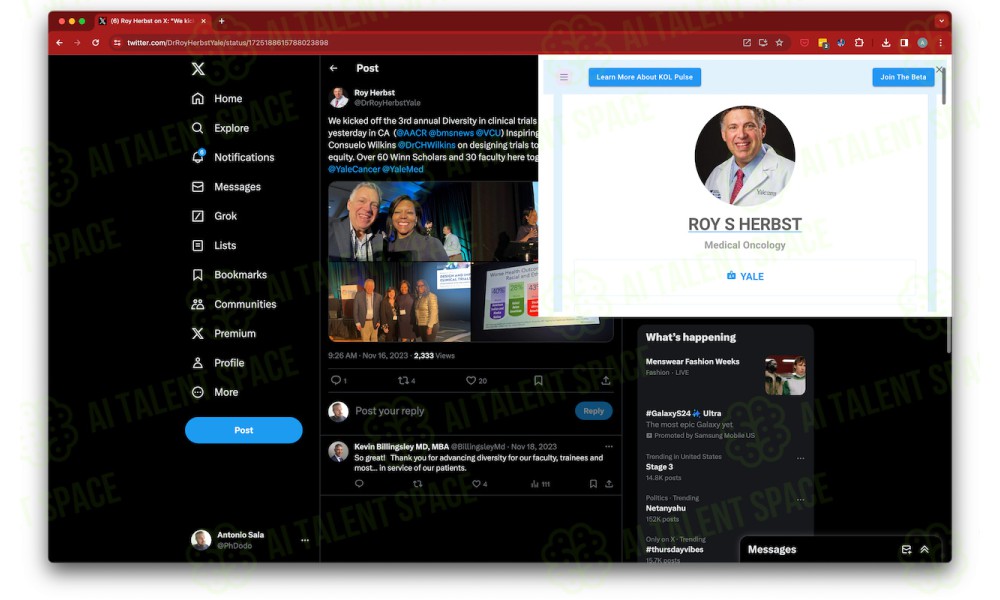Viewport: 1000px width, 600px height.
Task: Open the @DrCHWilkins mention link
Action: click(x=427, y=145)
